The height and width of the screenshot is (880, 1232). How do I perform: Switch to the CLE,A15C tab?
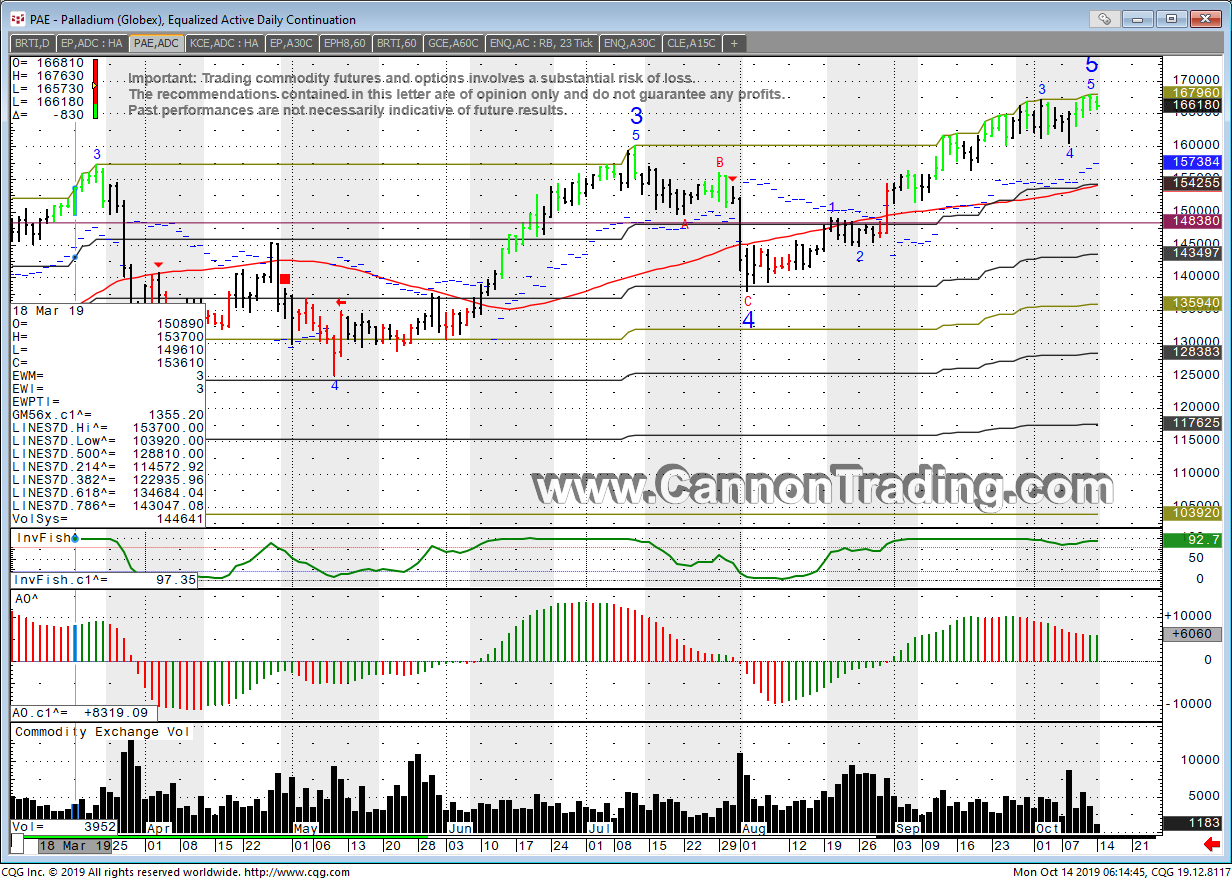[691, 43]
